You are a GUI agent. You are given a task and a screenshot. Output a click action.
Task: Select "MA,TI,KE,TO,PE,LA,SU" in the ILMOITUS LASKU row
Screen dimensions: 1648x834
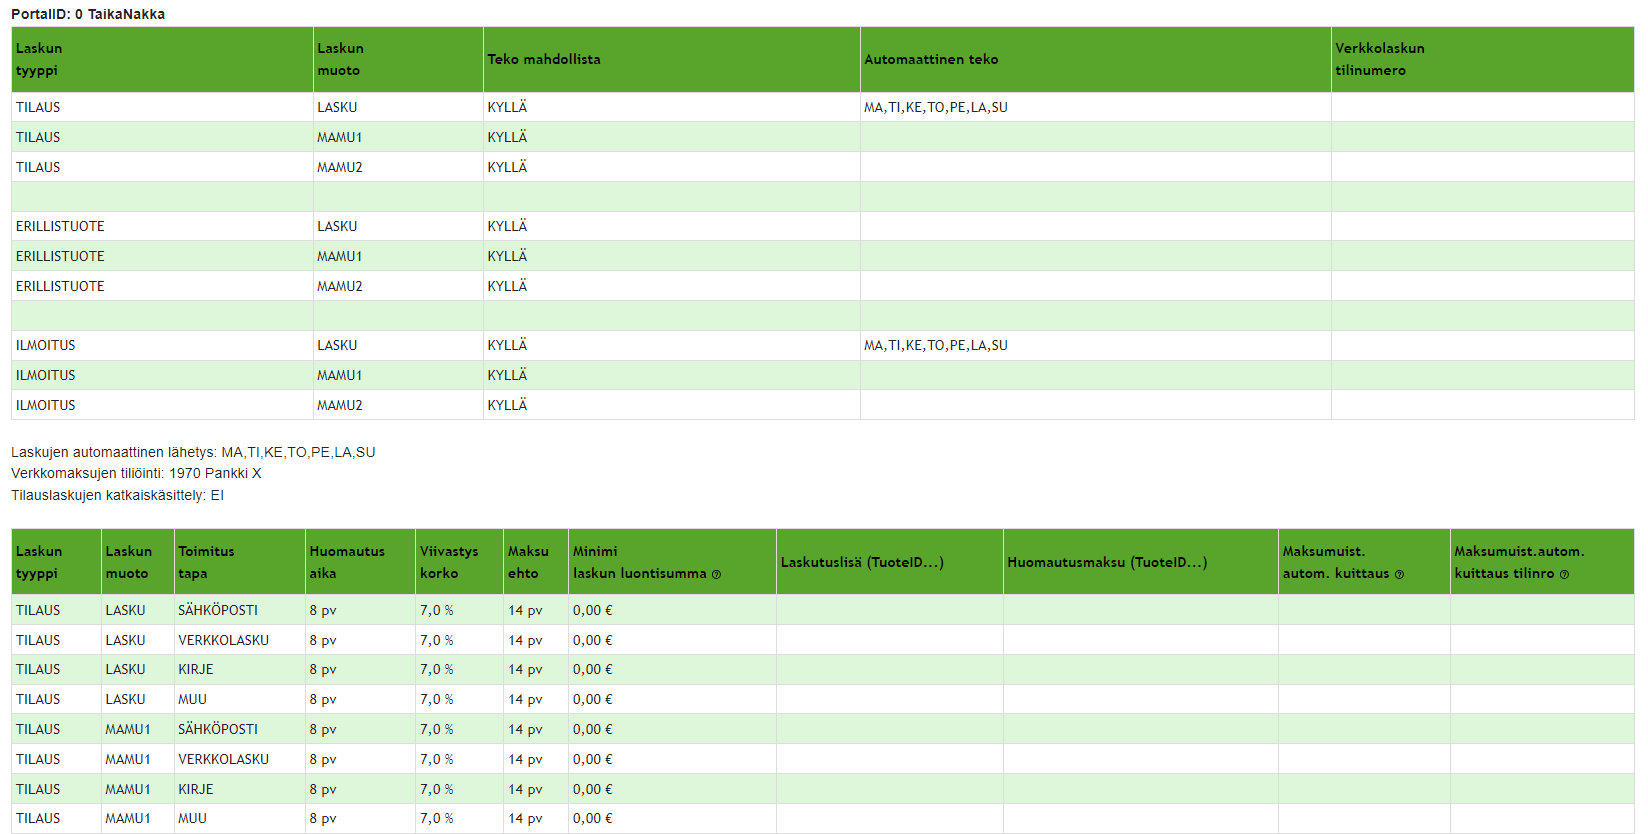point(936,345)
